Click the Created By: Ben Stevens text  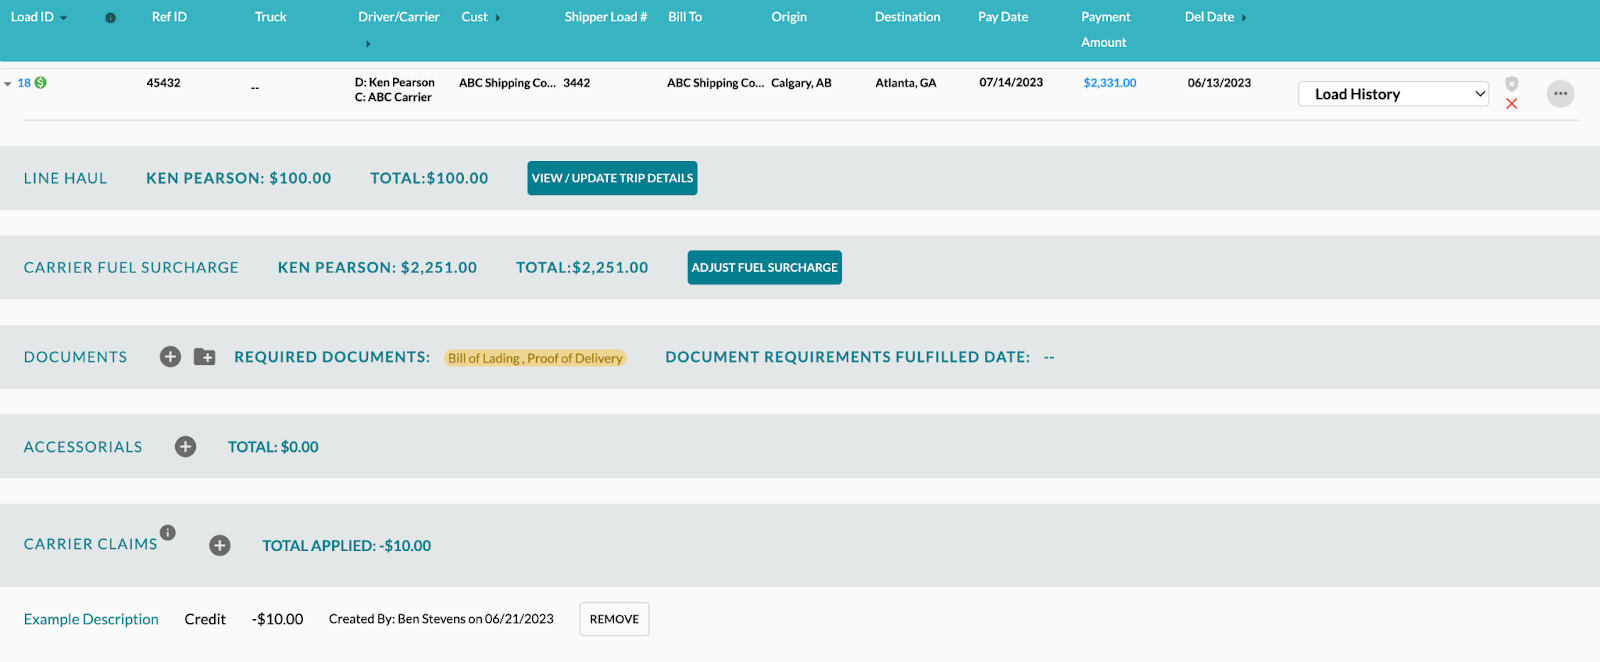tap(441, 619)
